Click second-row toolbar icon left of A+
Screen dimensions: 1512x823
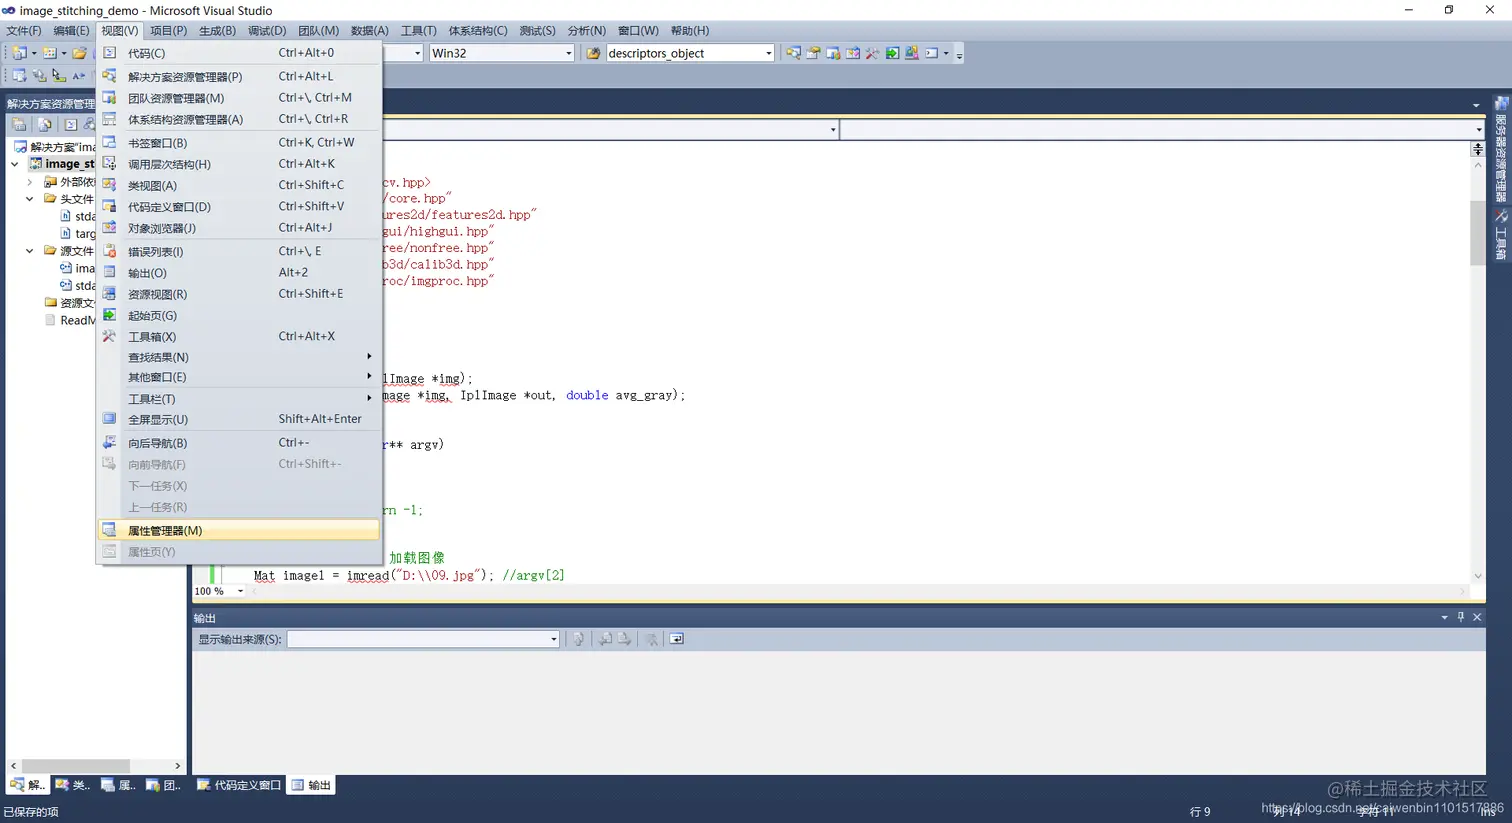click(59, 76)
